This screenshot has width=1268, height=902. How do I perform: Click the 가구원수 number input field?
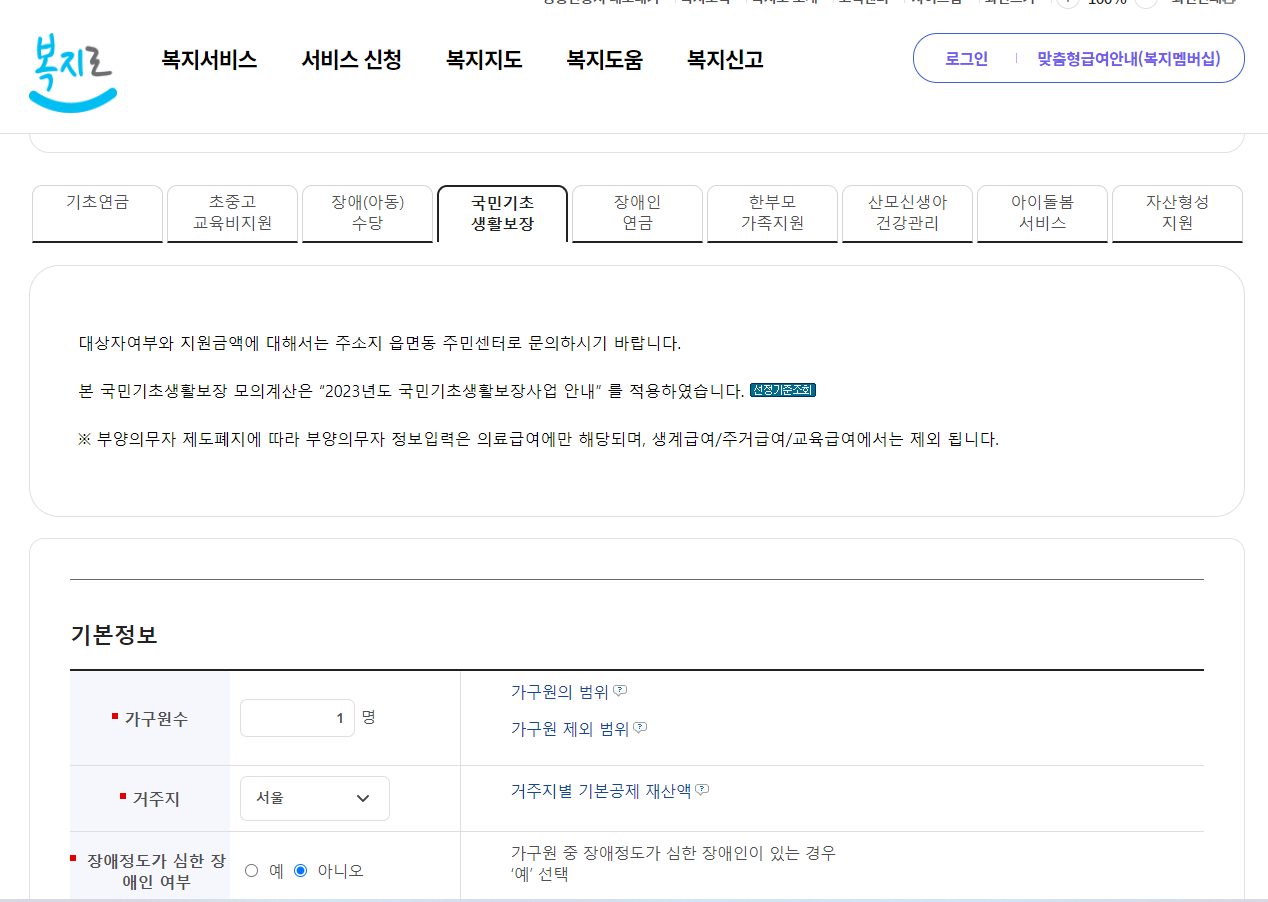[297, 717]
